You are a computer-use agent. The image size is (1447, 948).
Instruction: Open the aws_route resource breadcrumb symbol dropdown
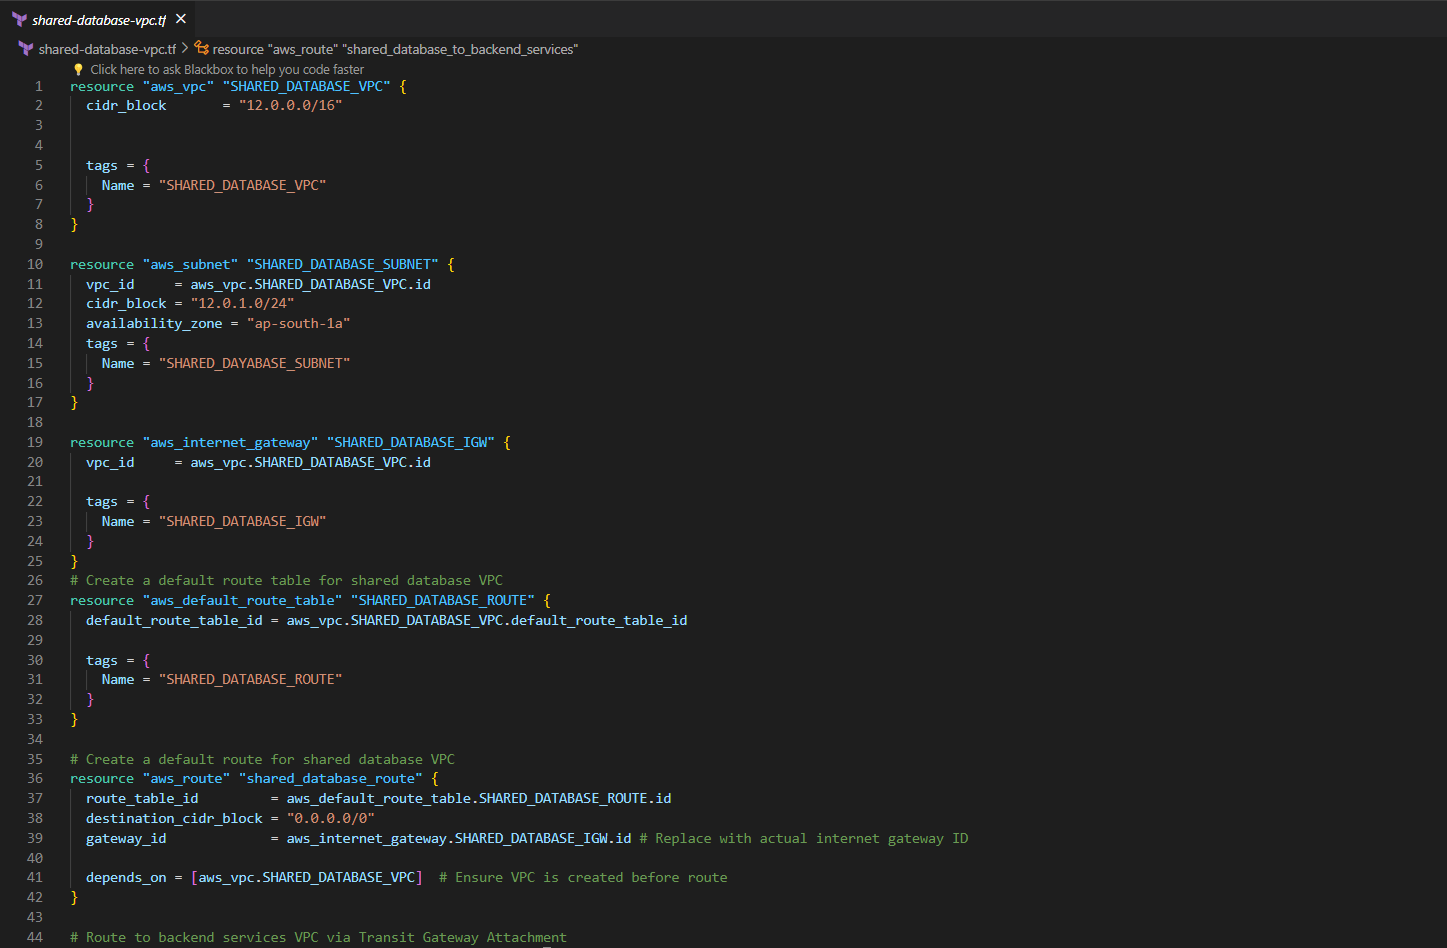click(x=395, y=49)
